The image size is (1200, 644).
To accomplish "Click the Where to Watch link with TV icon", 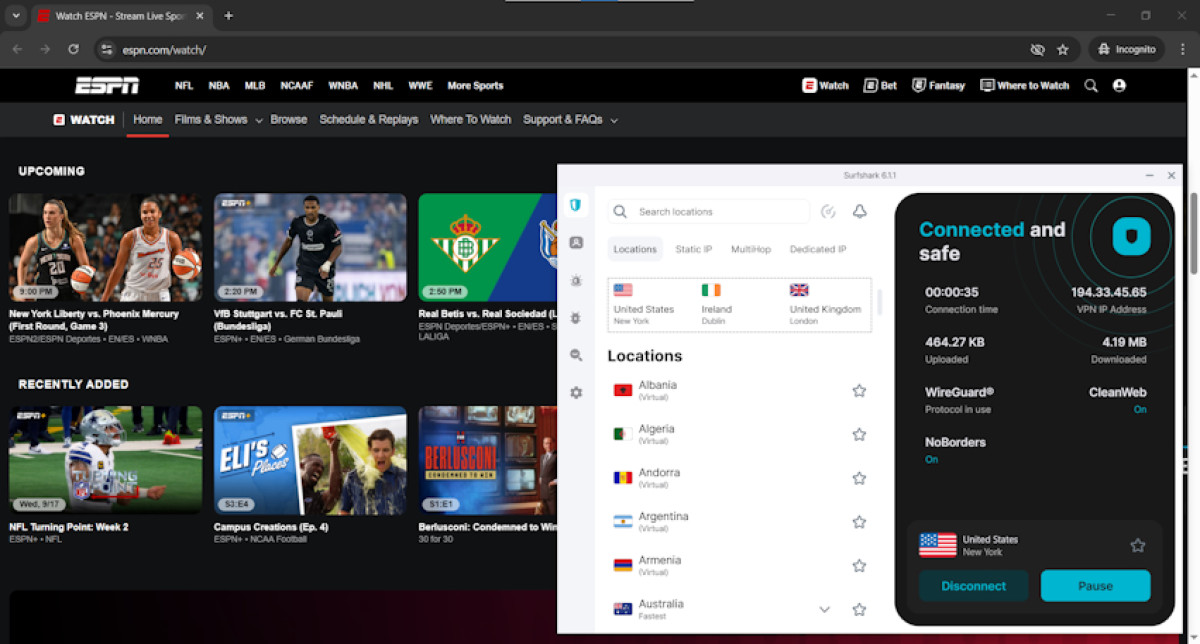I will pyautogui.click(x=1025, y=86).
